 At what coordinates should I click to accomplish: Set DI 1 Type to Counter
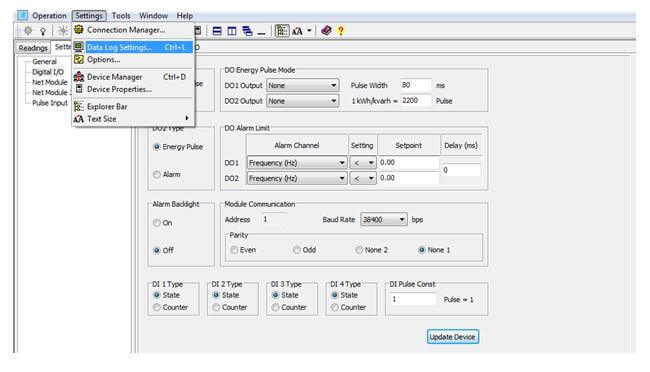(157, 307)
